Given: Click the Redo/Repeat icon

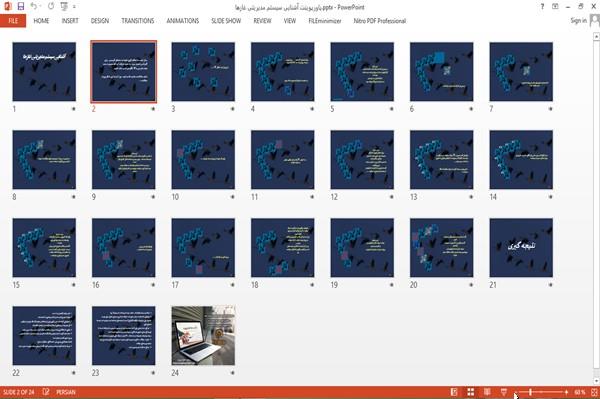Looking at the screenshot, I should (51, 6).
